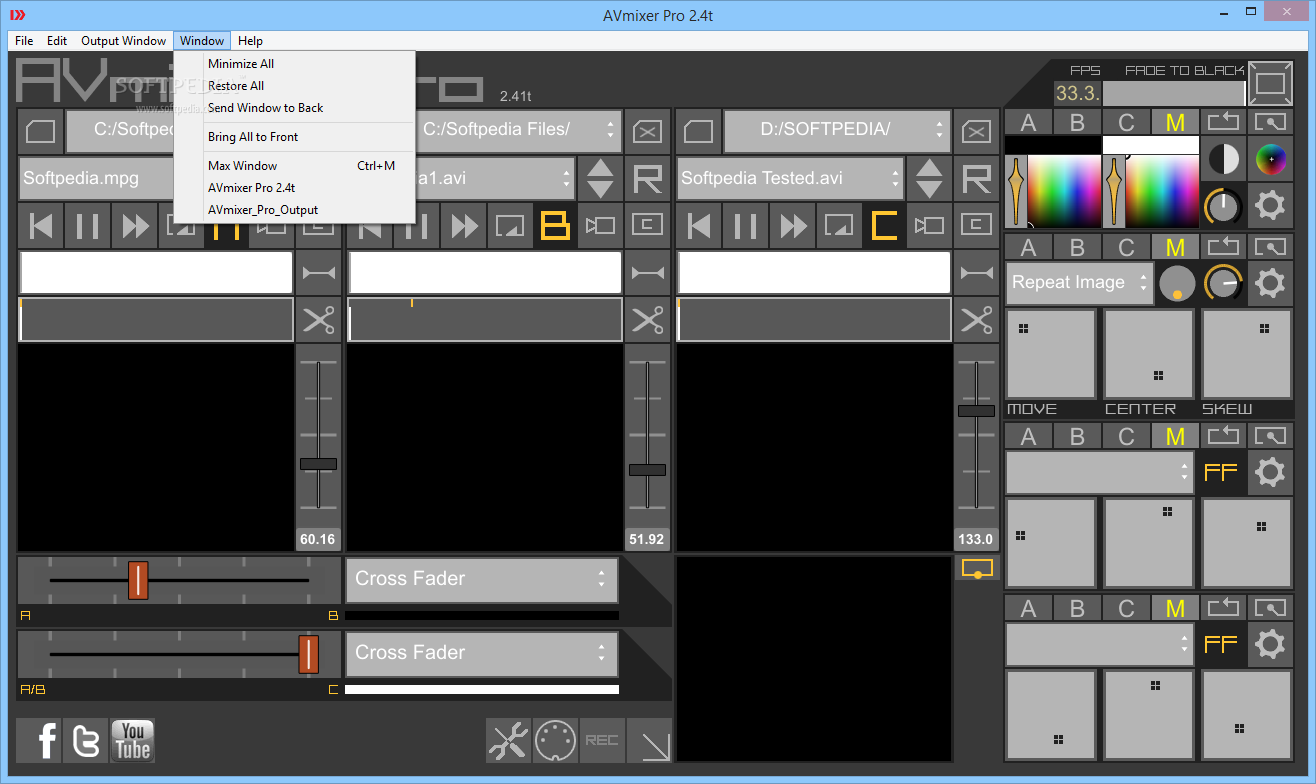Open gear settings beside Repeat Image
The image size is (1316, 784).
(x=1270, y=283)
